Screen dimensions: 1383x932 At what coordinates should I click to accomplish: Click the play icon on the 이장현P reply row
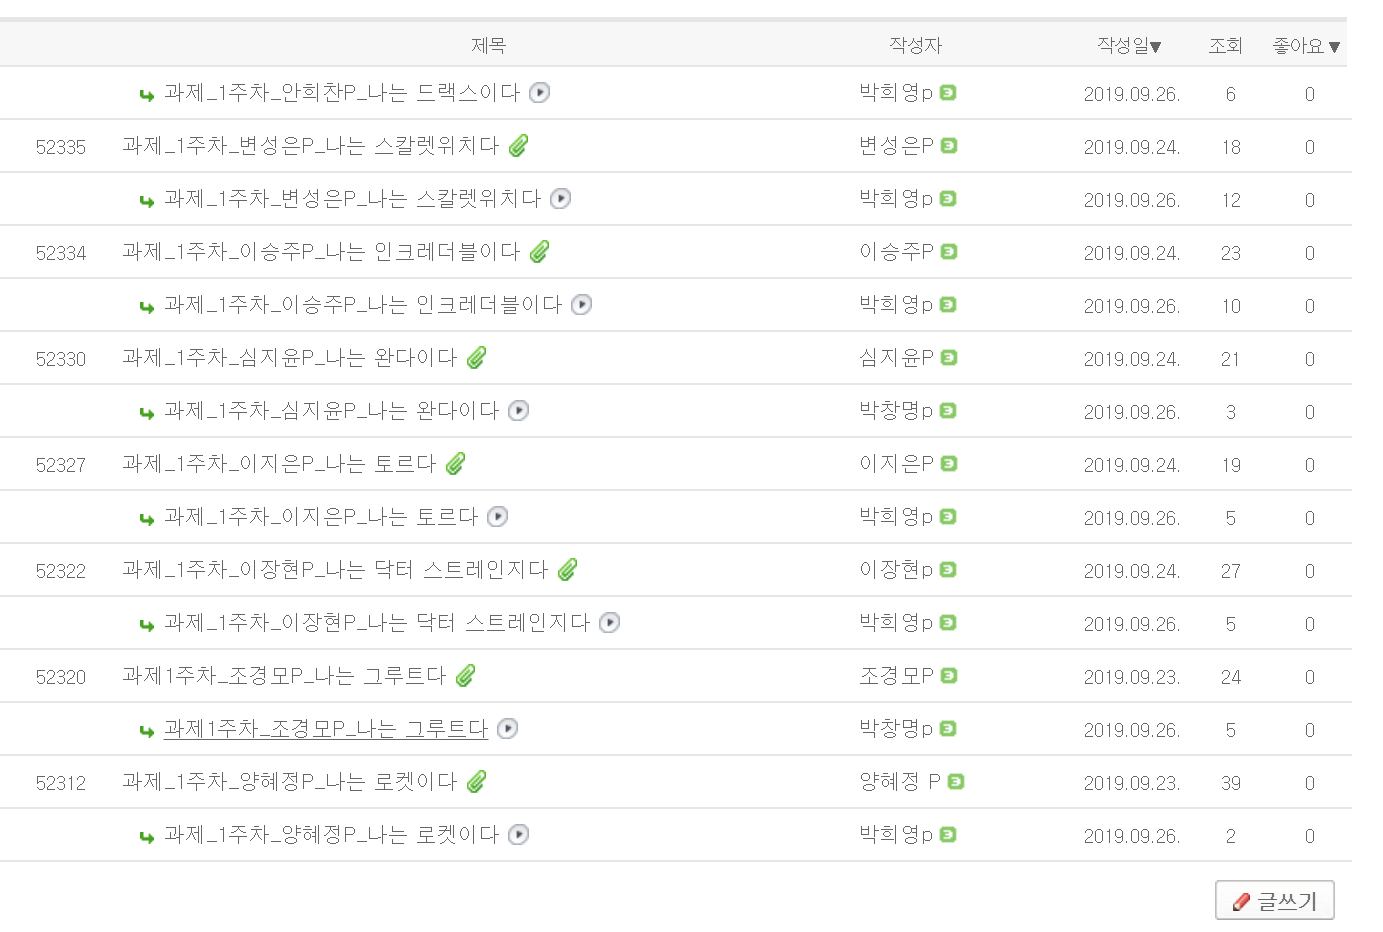pos(609,623)
